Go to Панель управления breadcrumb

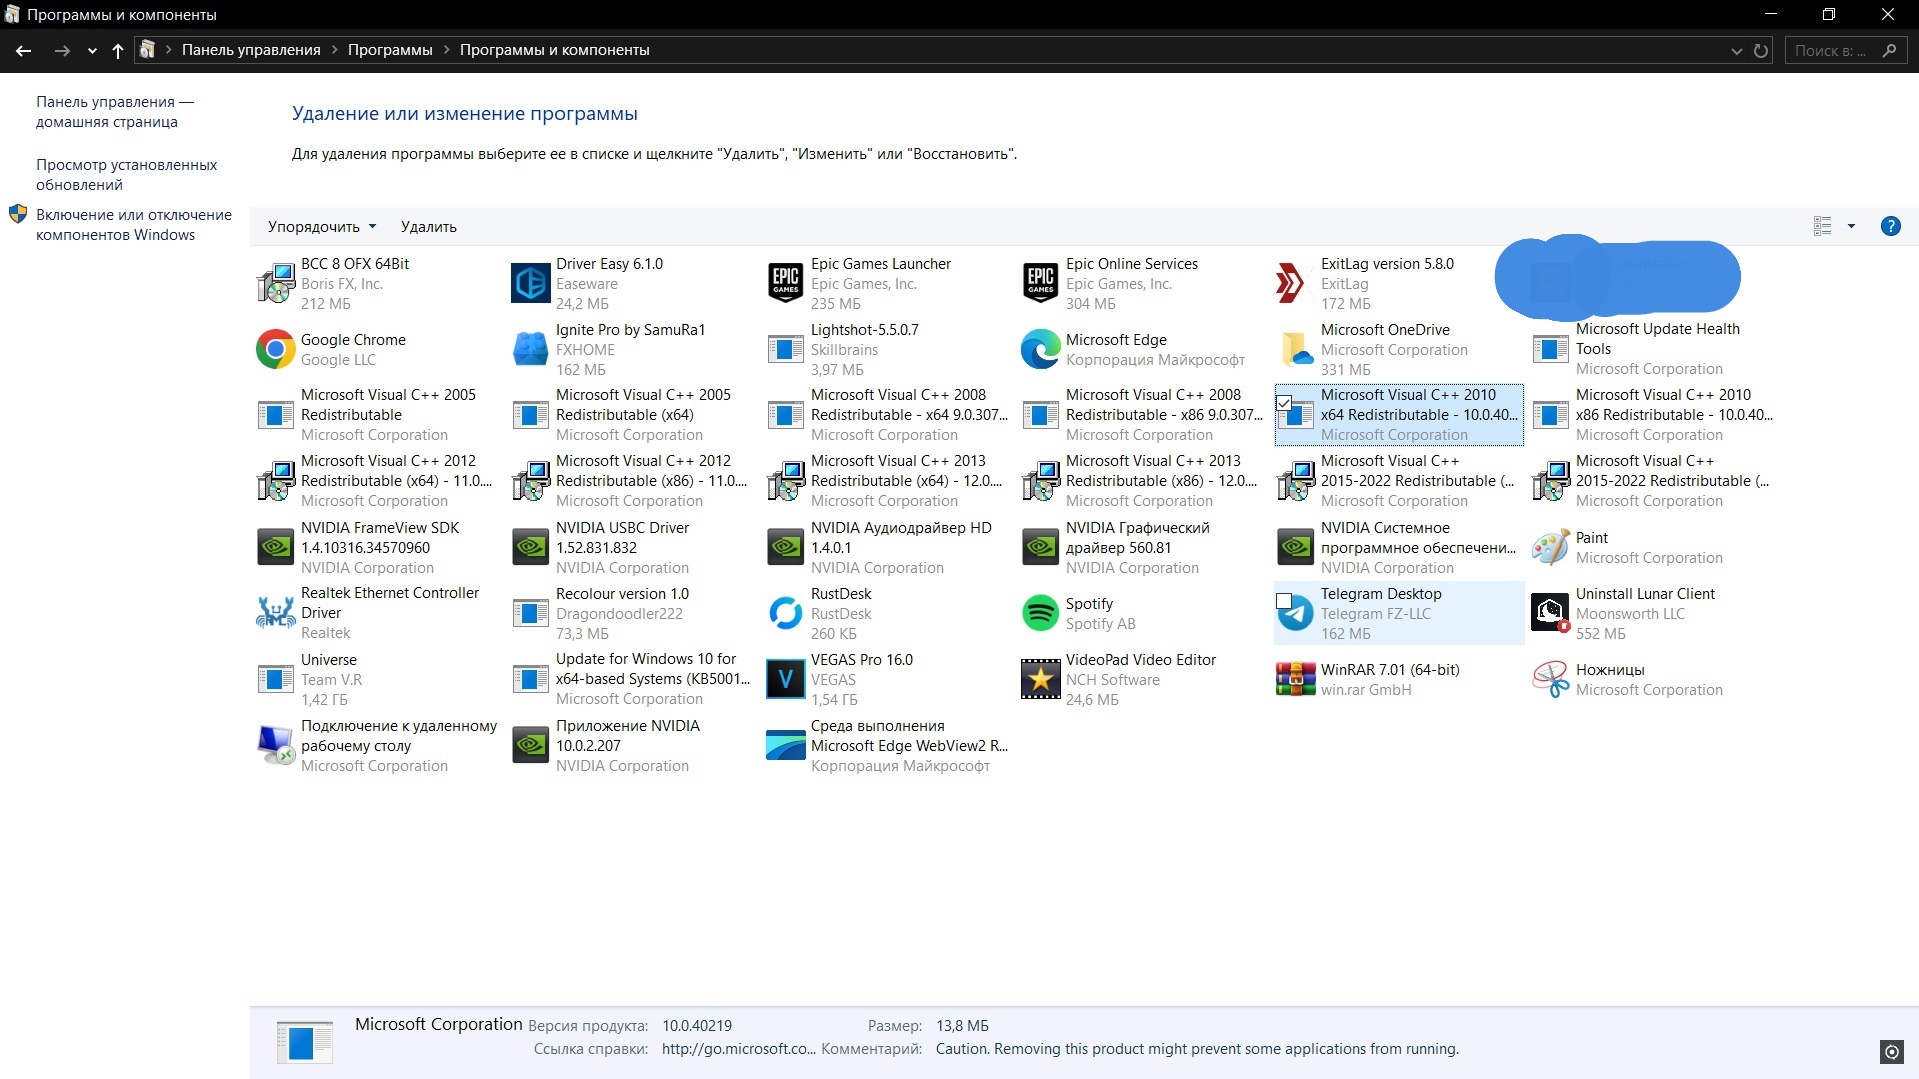(251, 50)
